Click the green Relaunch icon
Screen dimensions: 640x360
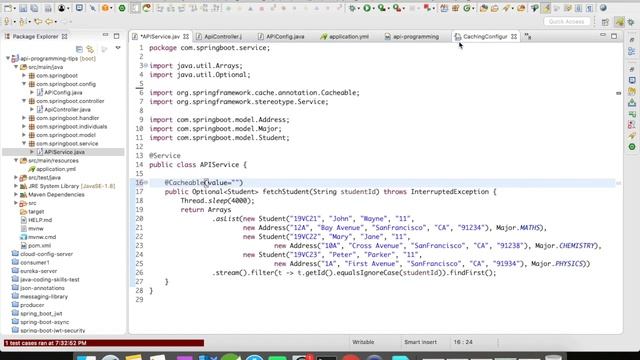tap(122, 8)
